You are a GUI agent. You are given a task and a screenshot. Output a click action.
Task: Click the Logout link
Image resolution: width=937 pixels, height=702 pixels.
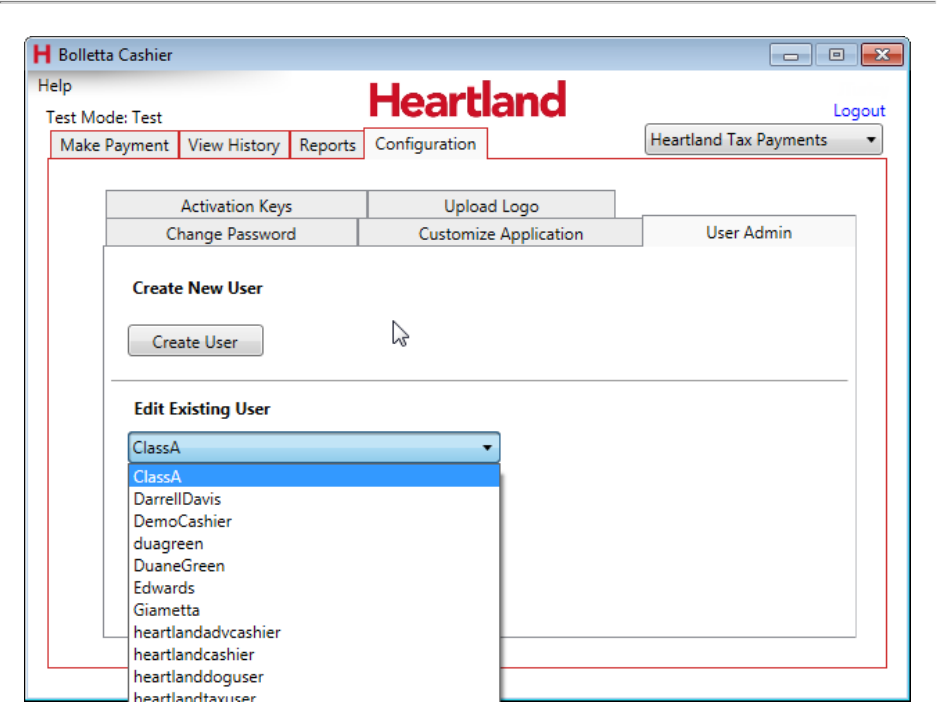[859, 111]
